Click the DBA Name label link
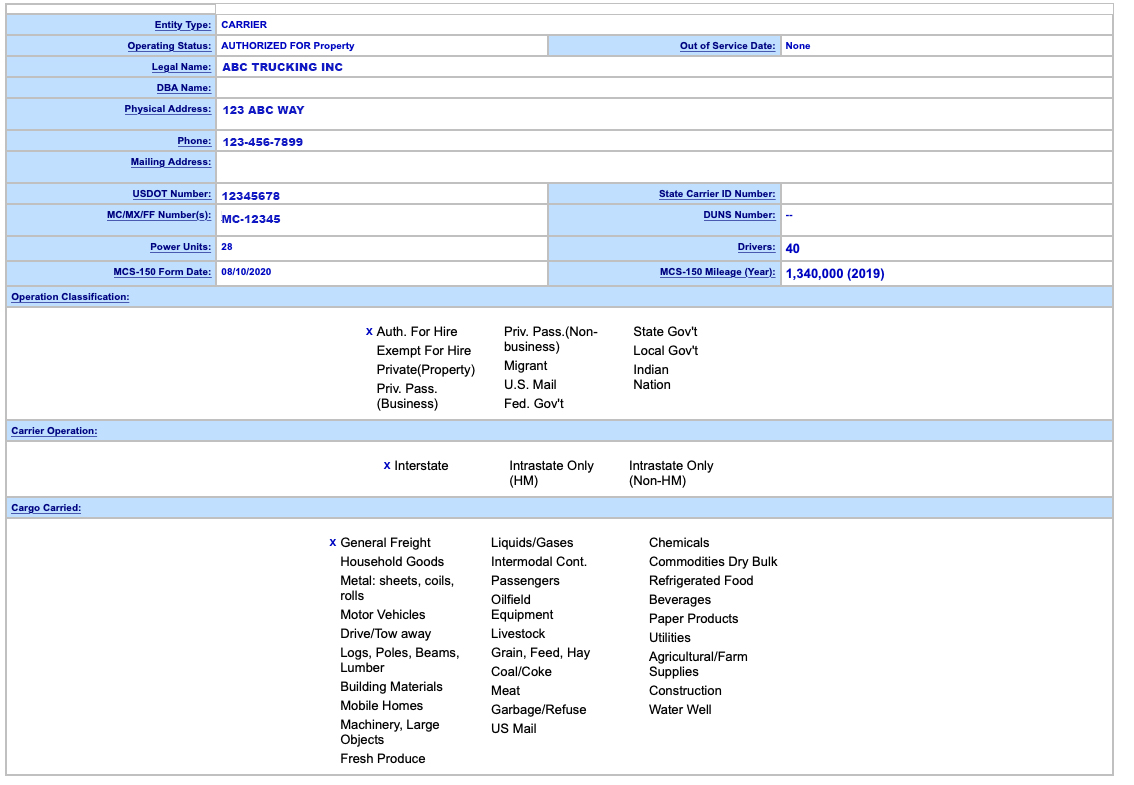The width and height of the screenshot is (1134, 785). coord(183,88)
